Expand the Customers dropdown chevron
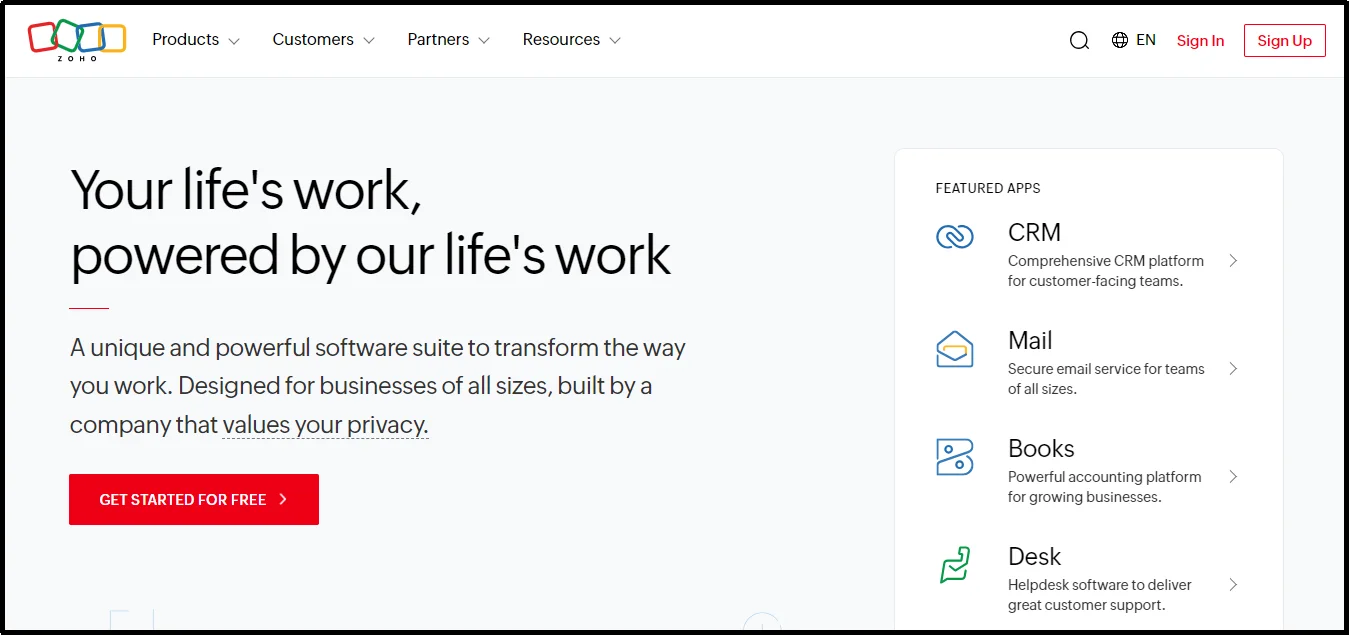The height and width of the screenshot is (636, 1350). [x=368, y=41]
